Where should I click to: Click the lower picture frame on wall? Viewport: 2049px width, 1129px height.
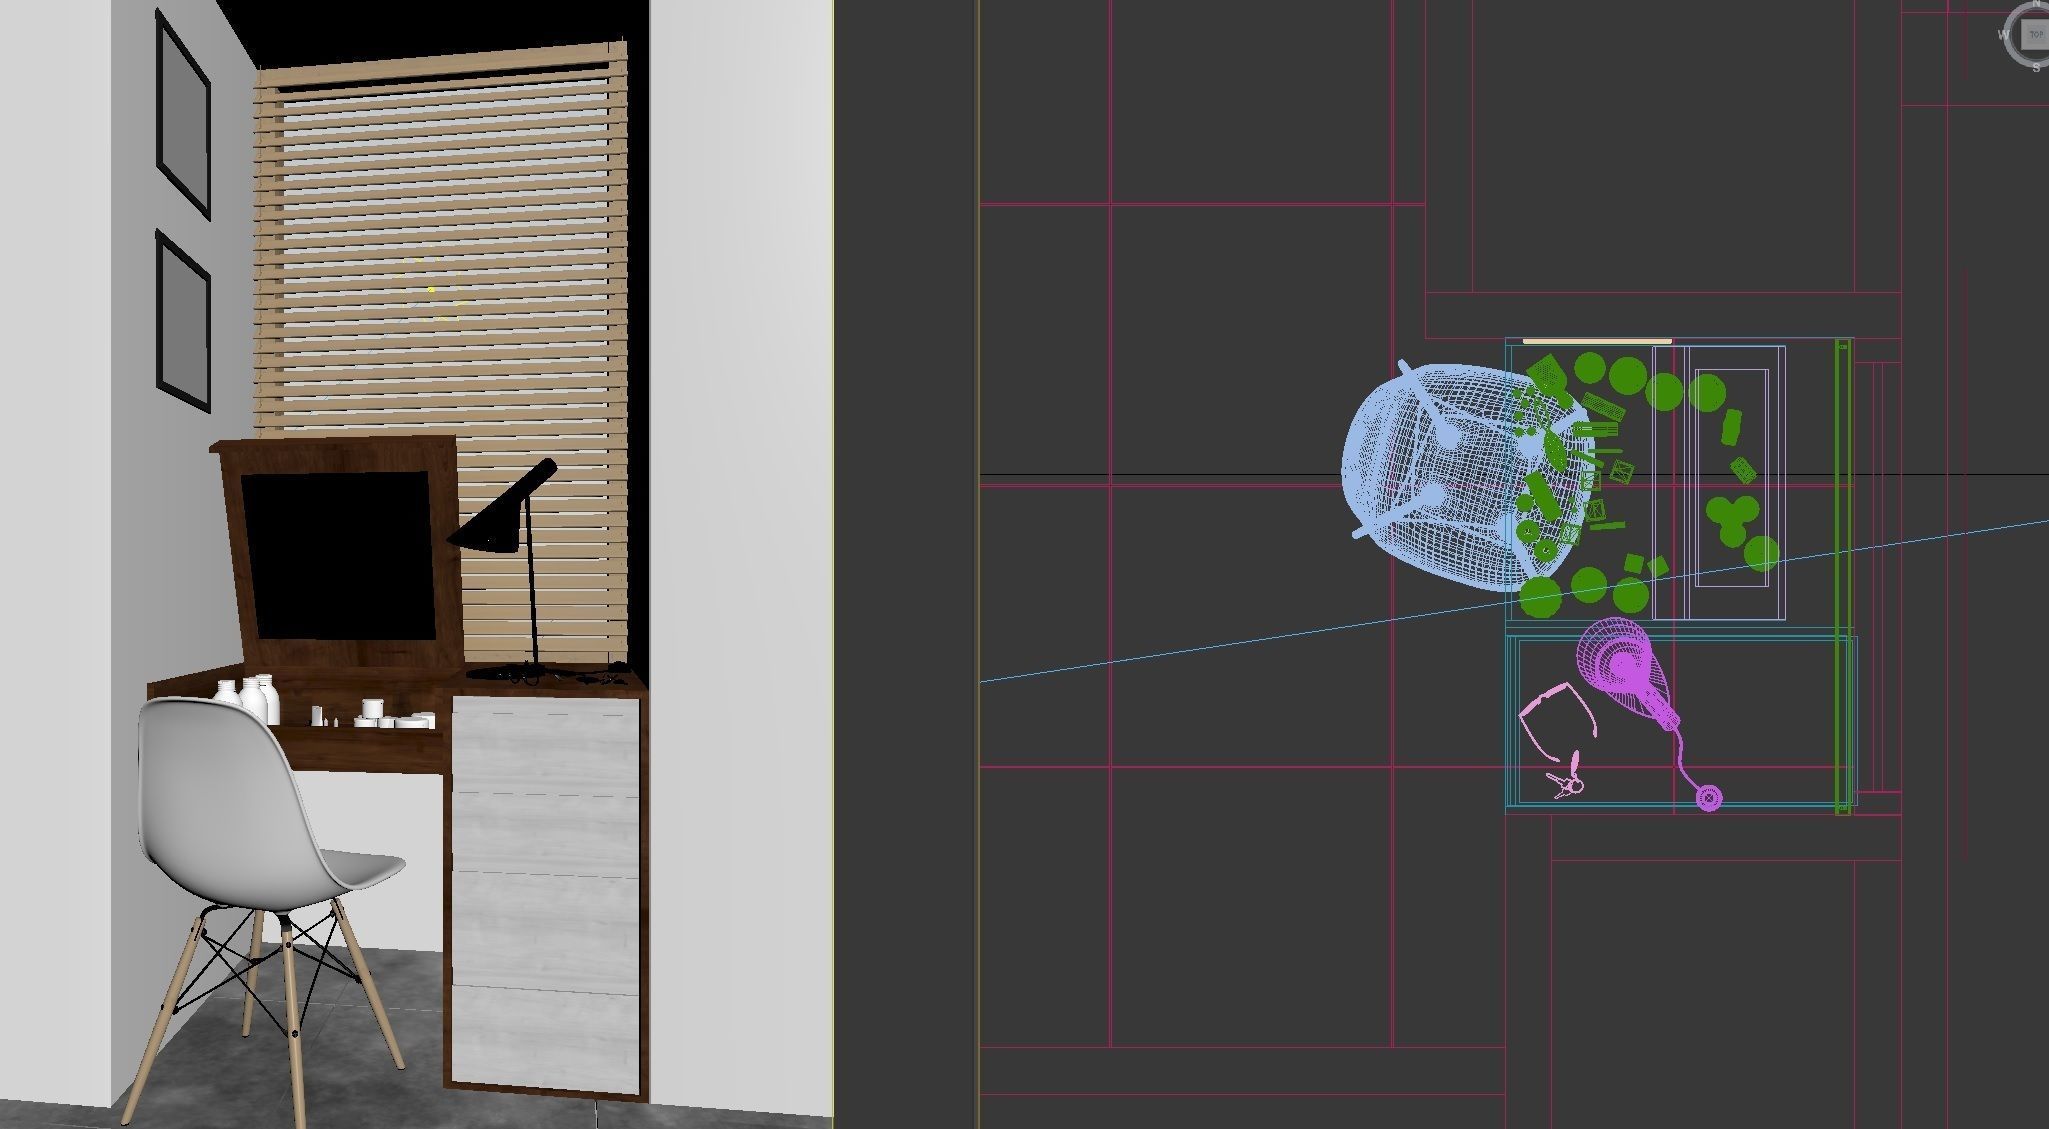click(183, 320)
